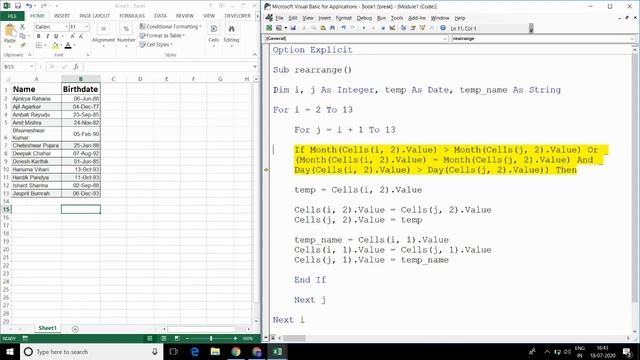The height and width of the screenshot is (360, 640).
Task: Click the Undo icon in VBA toolbar
Action: coord(343,28)
